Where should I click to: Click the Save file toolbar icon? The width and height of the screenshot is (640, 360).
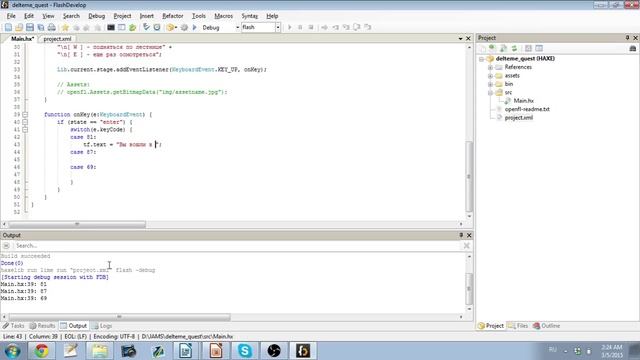coord(30,27)
